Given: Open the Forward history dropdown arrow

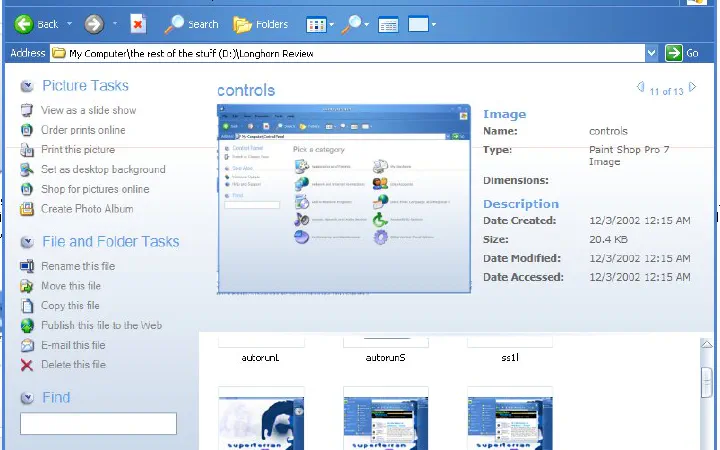Looking at the screenshot, I should (115, 23).
